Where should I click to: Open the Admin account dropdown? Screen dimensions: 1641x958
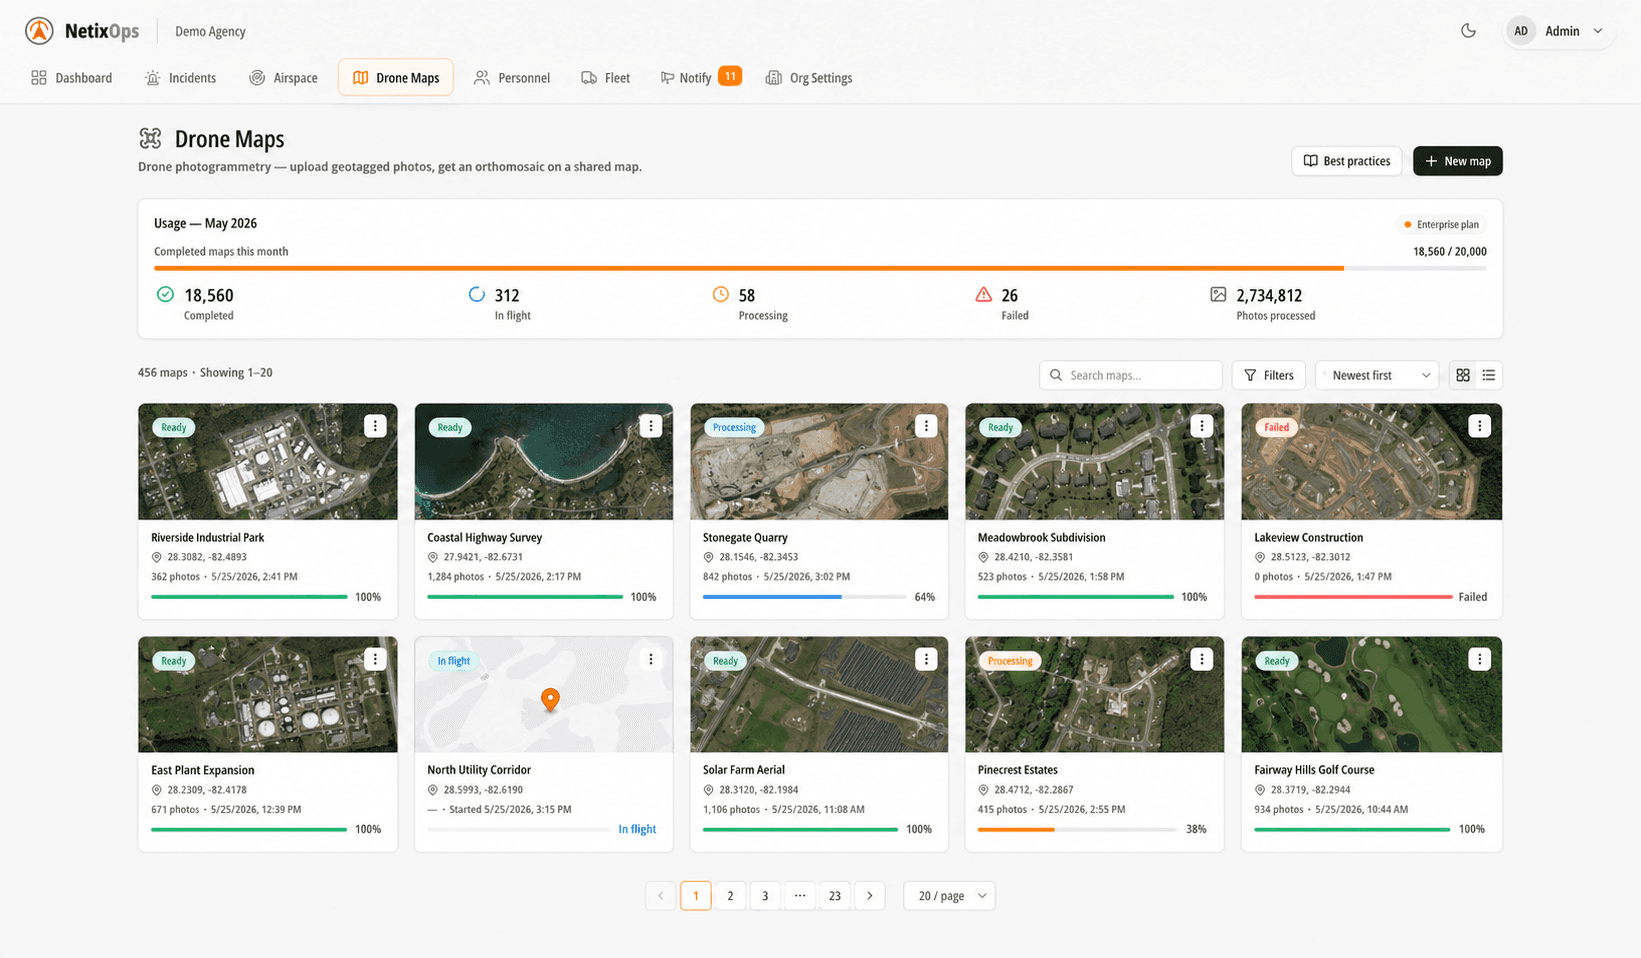point(1559,31)
